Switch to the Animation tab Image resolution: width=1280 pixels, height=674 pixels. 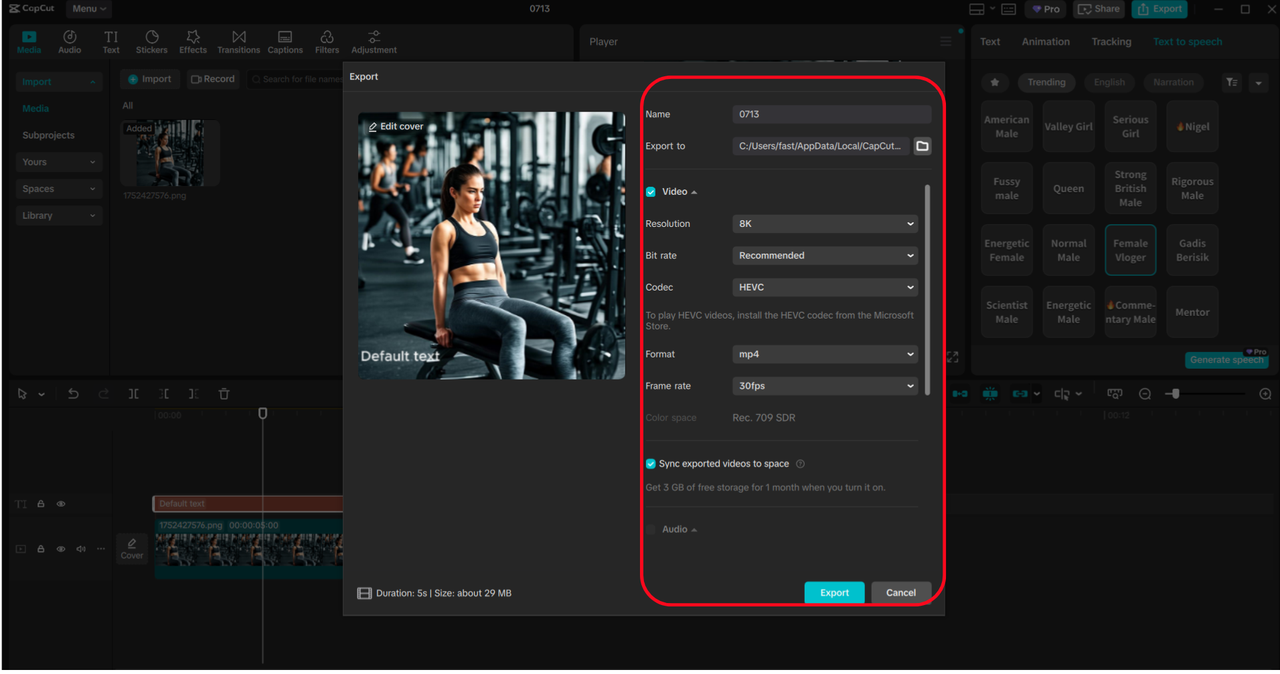tap(1045, 42)
